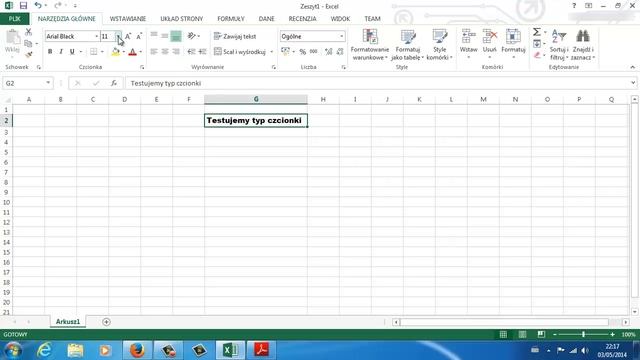Apply the red font color A

pos(132,52)
